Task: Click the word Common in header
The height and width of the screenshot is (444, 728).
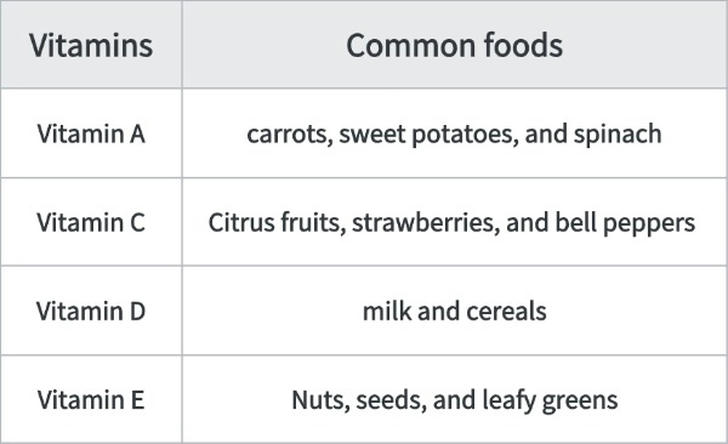Action: 411,46
